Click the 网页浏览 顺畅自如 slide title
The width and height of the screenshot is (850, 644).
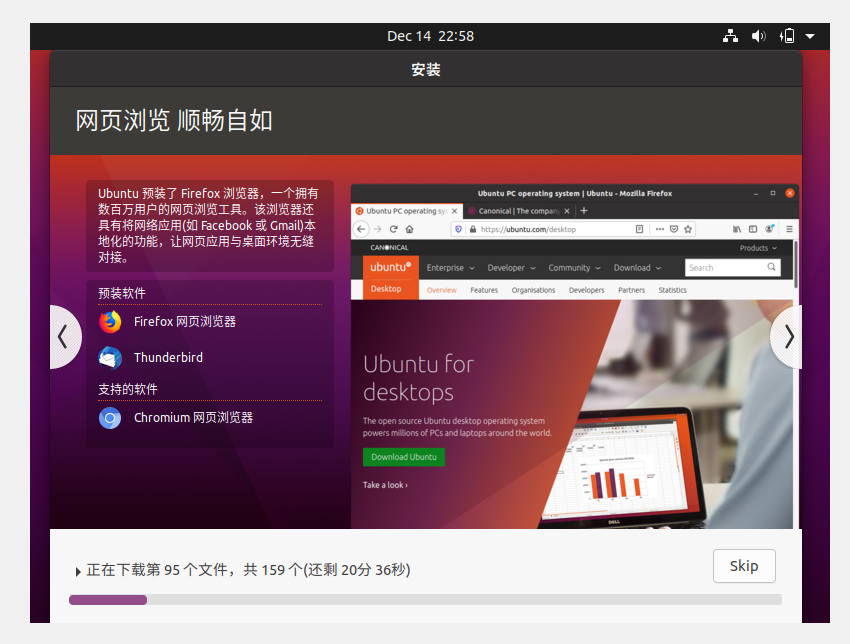coord(174,120)
